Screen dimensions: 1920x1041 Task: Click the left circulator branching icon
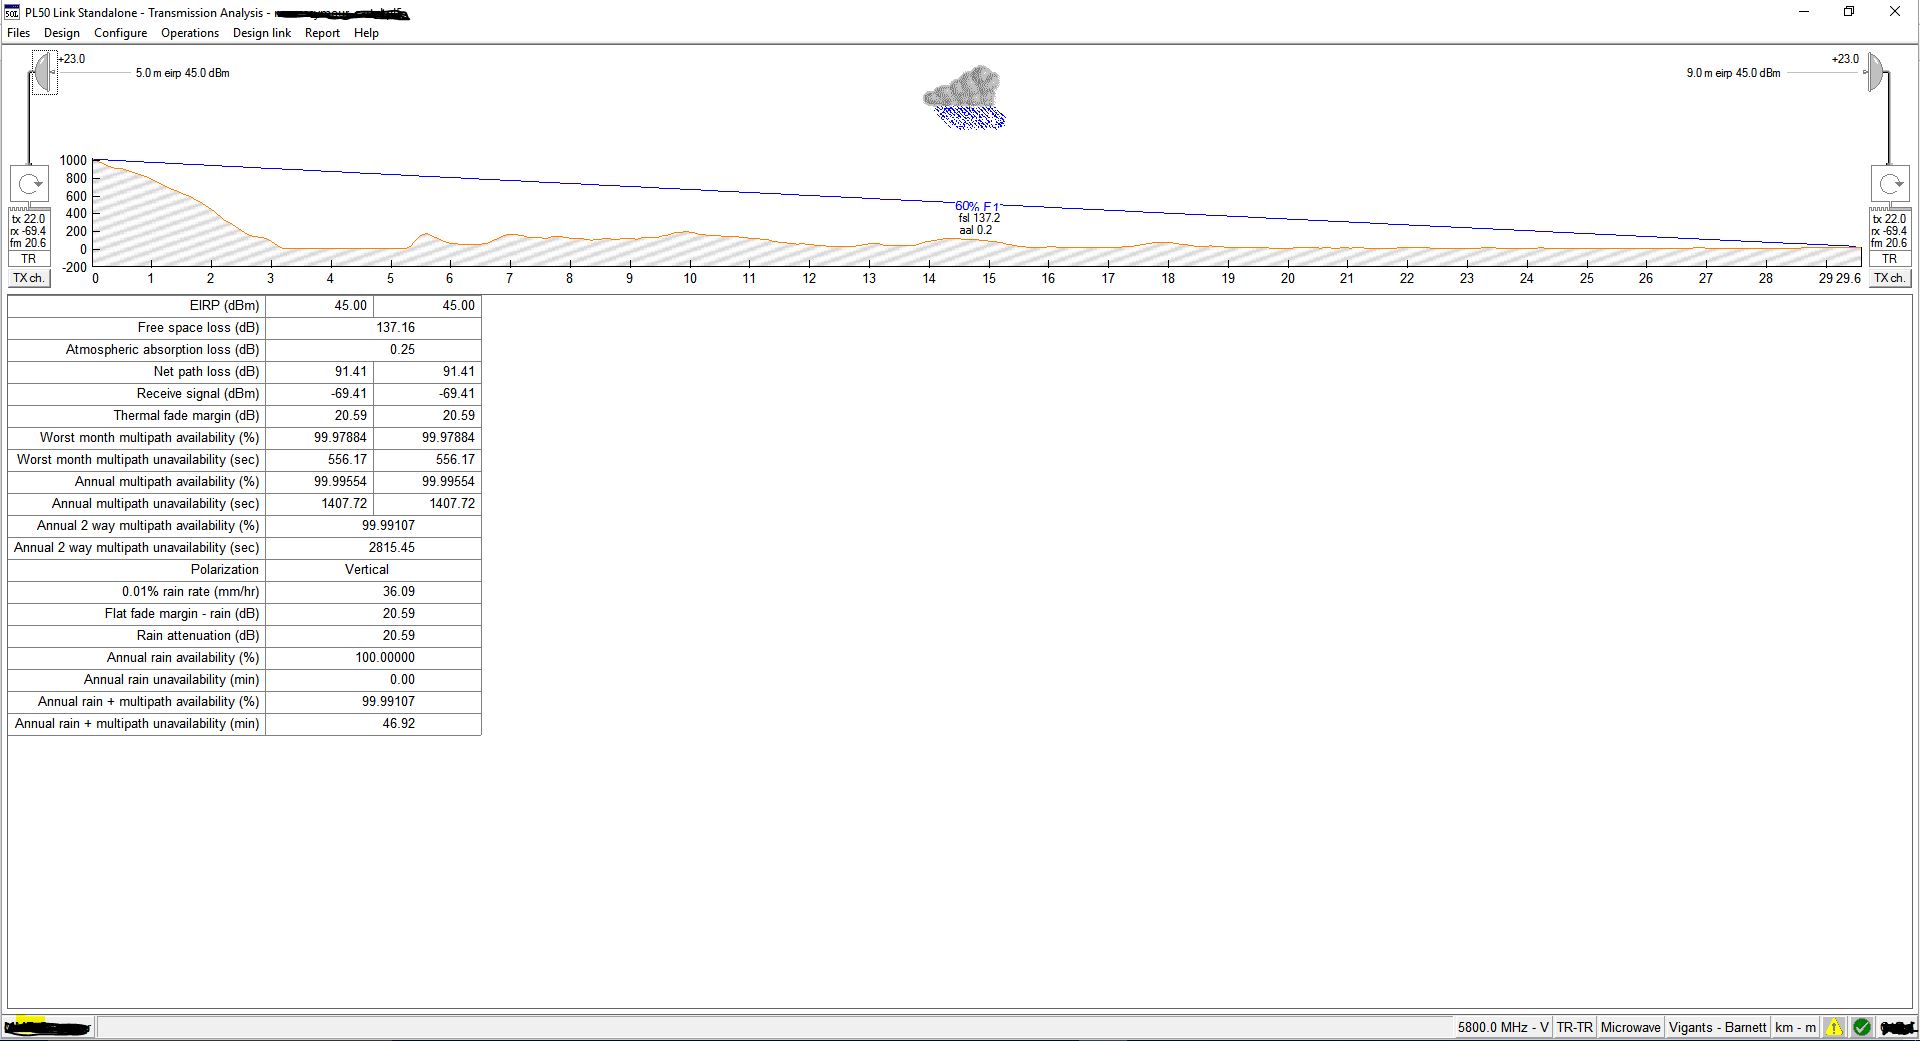(x=30, y=184)
